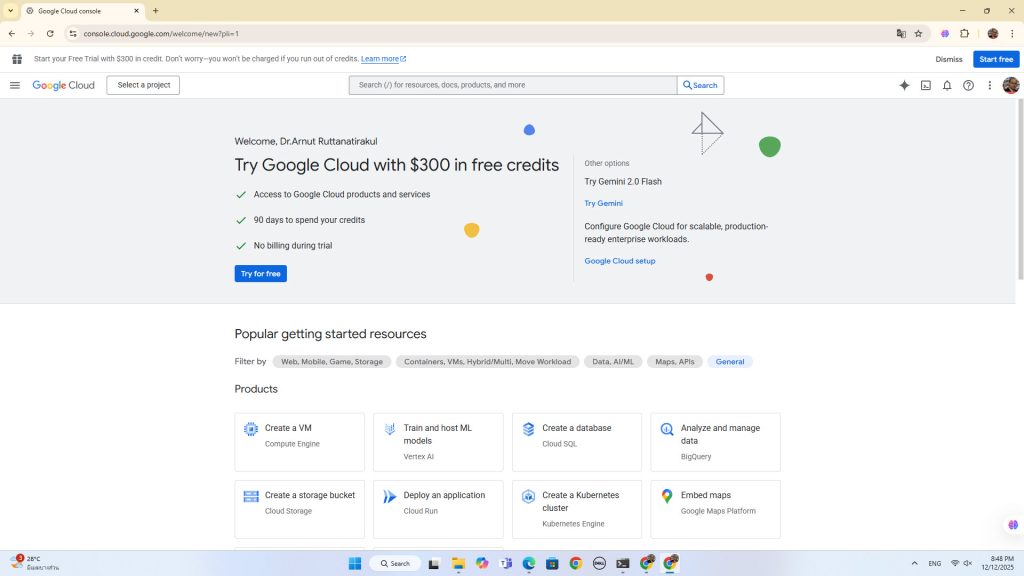1024x576 pixels.
Task: Activate Cloud Shell terminal icon
Action: [926, 85]
